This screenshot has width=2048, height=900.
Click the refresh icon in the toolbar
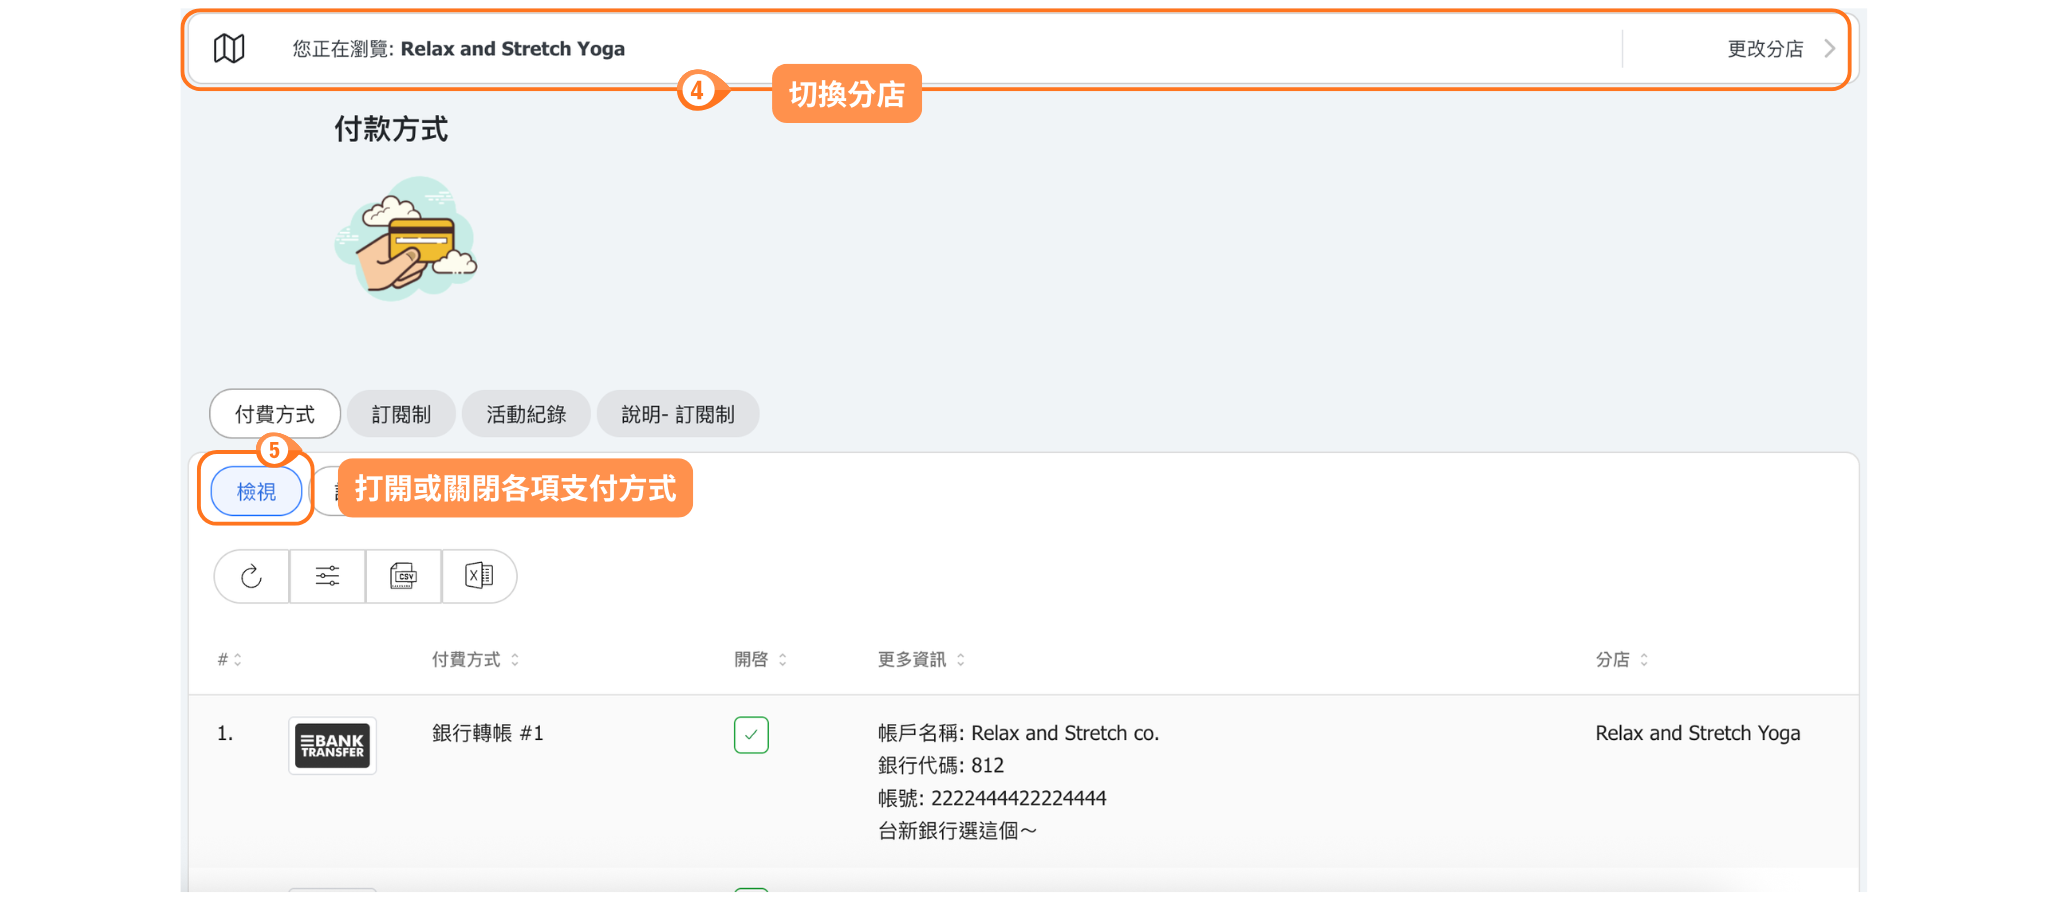251,576
